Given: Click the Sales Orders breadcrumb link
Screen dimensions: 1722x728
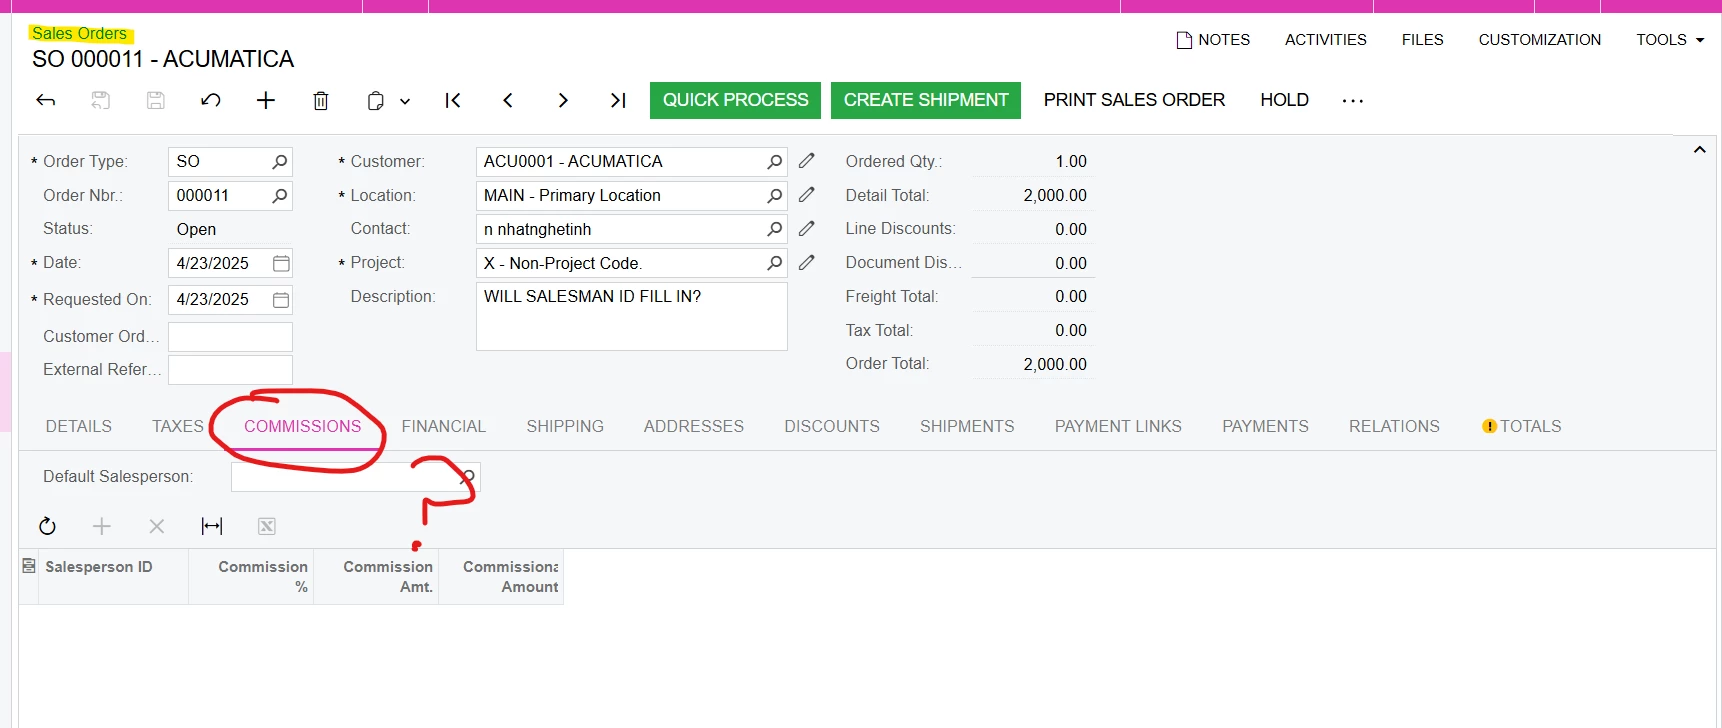Looking at the screenshot, I should point(79,33).
